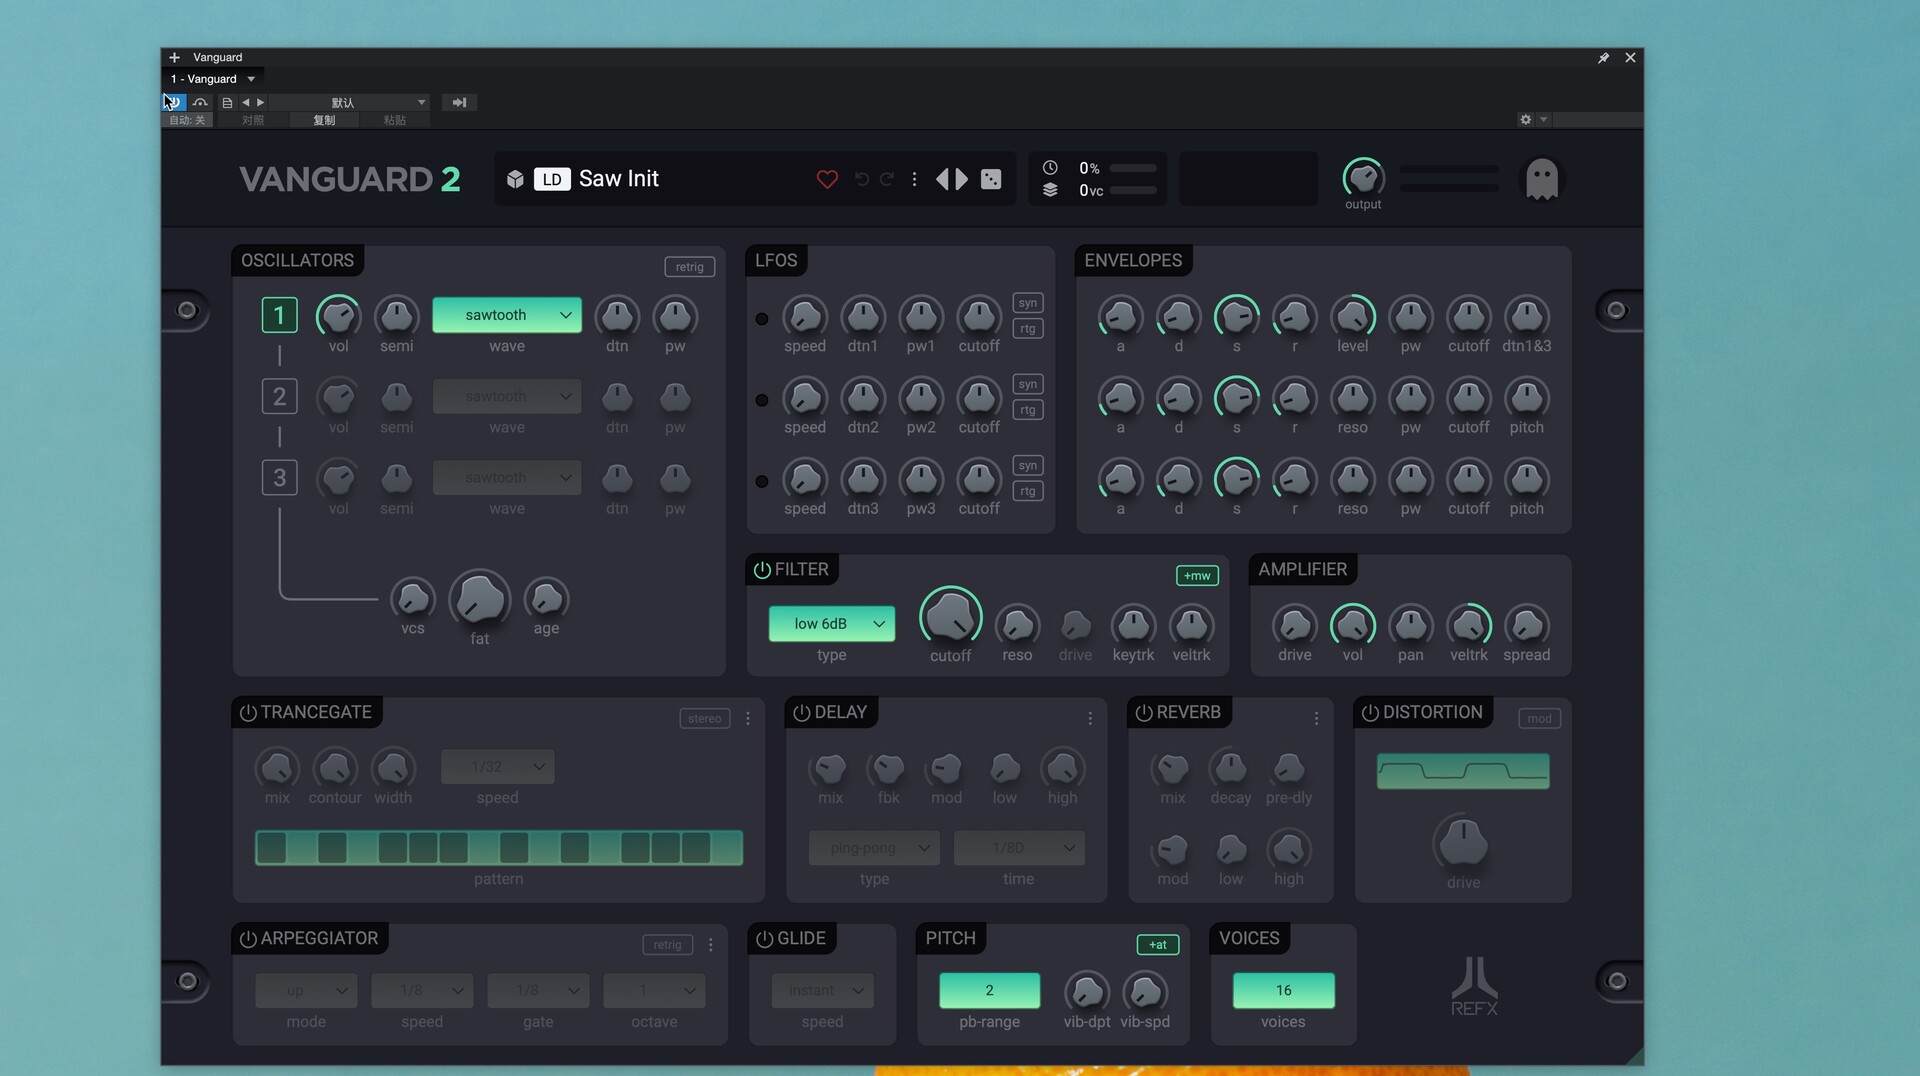This screenshot has height=1076, width=1920.
Task: Click the 复制 copy tab
Action: (324, 120)
